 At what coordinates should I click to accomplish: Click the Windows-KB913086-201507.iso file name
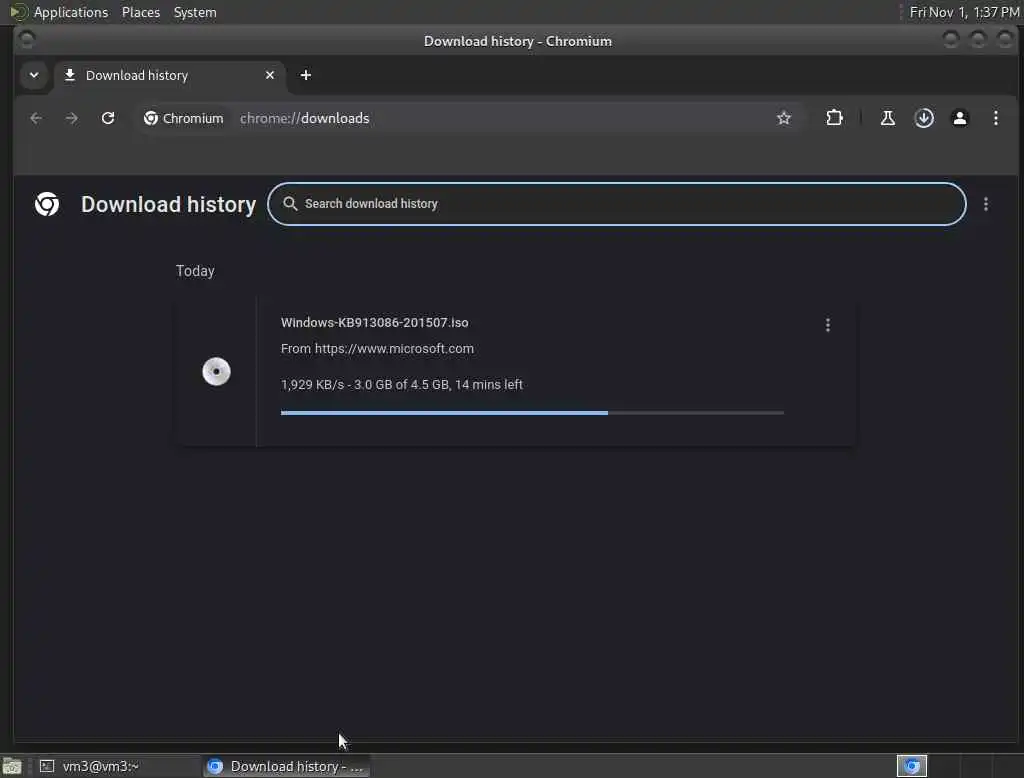374,323
